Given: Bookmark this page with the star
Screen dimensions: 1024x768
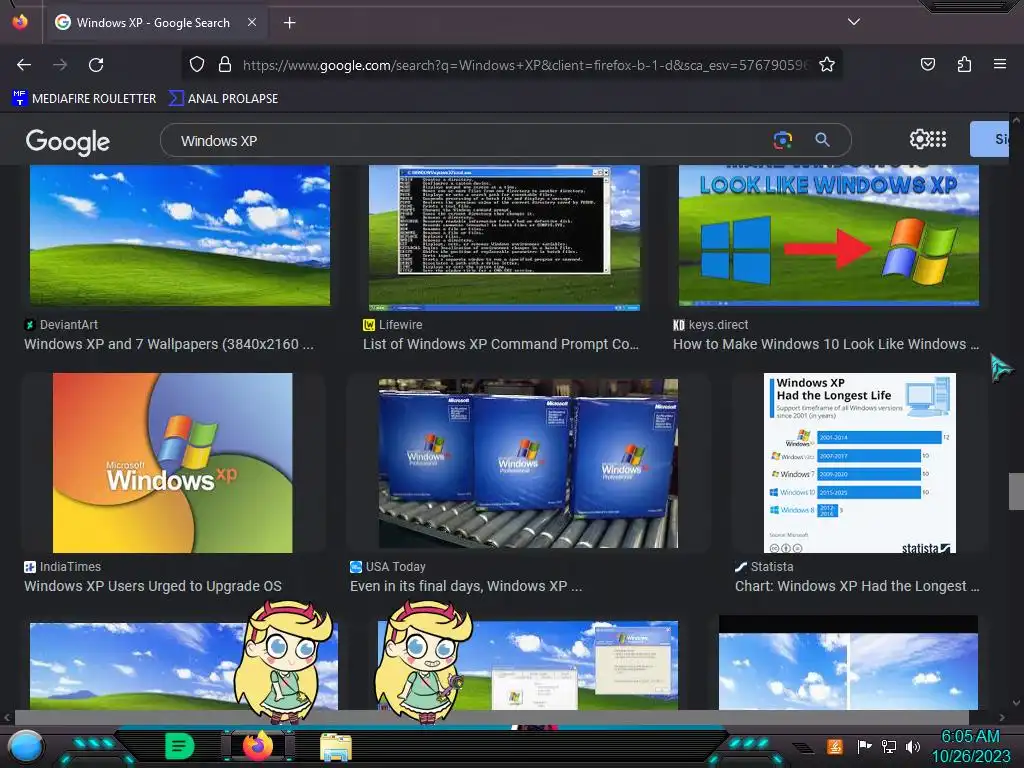Looking at the screenshot, I should coord(827,64).
